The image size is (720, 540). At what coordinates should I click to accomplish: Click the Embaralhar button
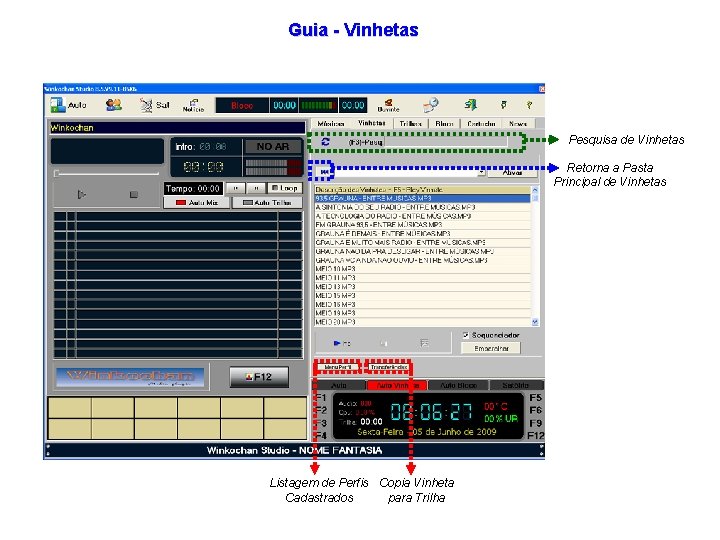click(x=491, y=349)
